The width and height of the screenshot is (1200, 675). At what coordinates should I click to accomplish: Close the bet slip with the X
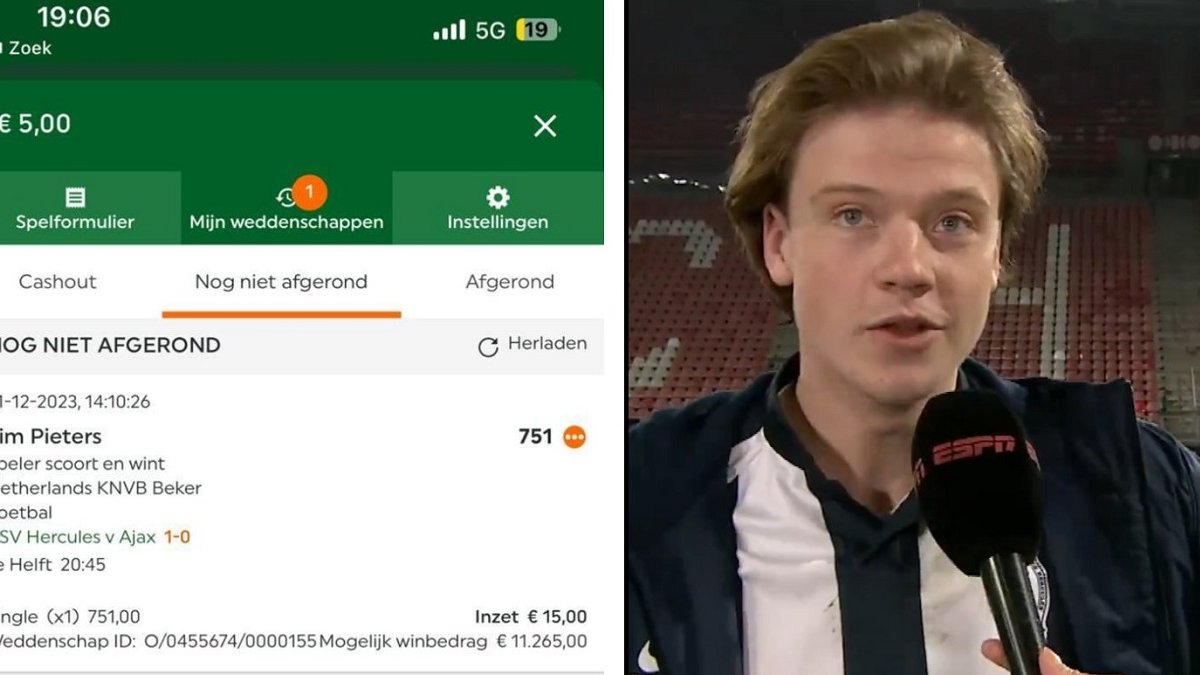tap(544, 126)
